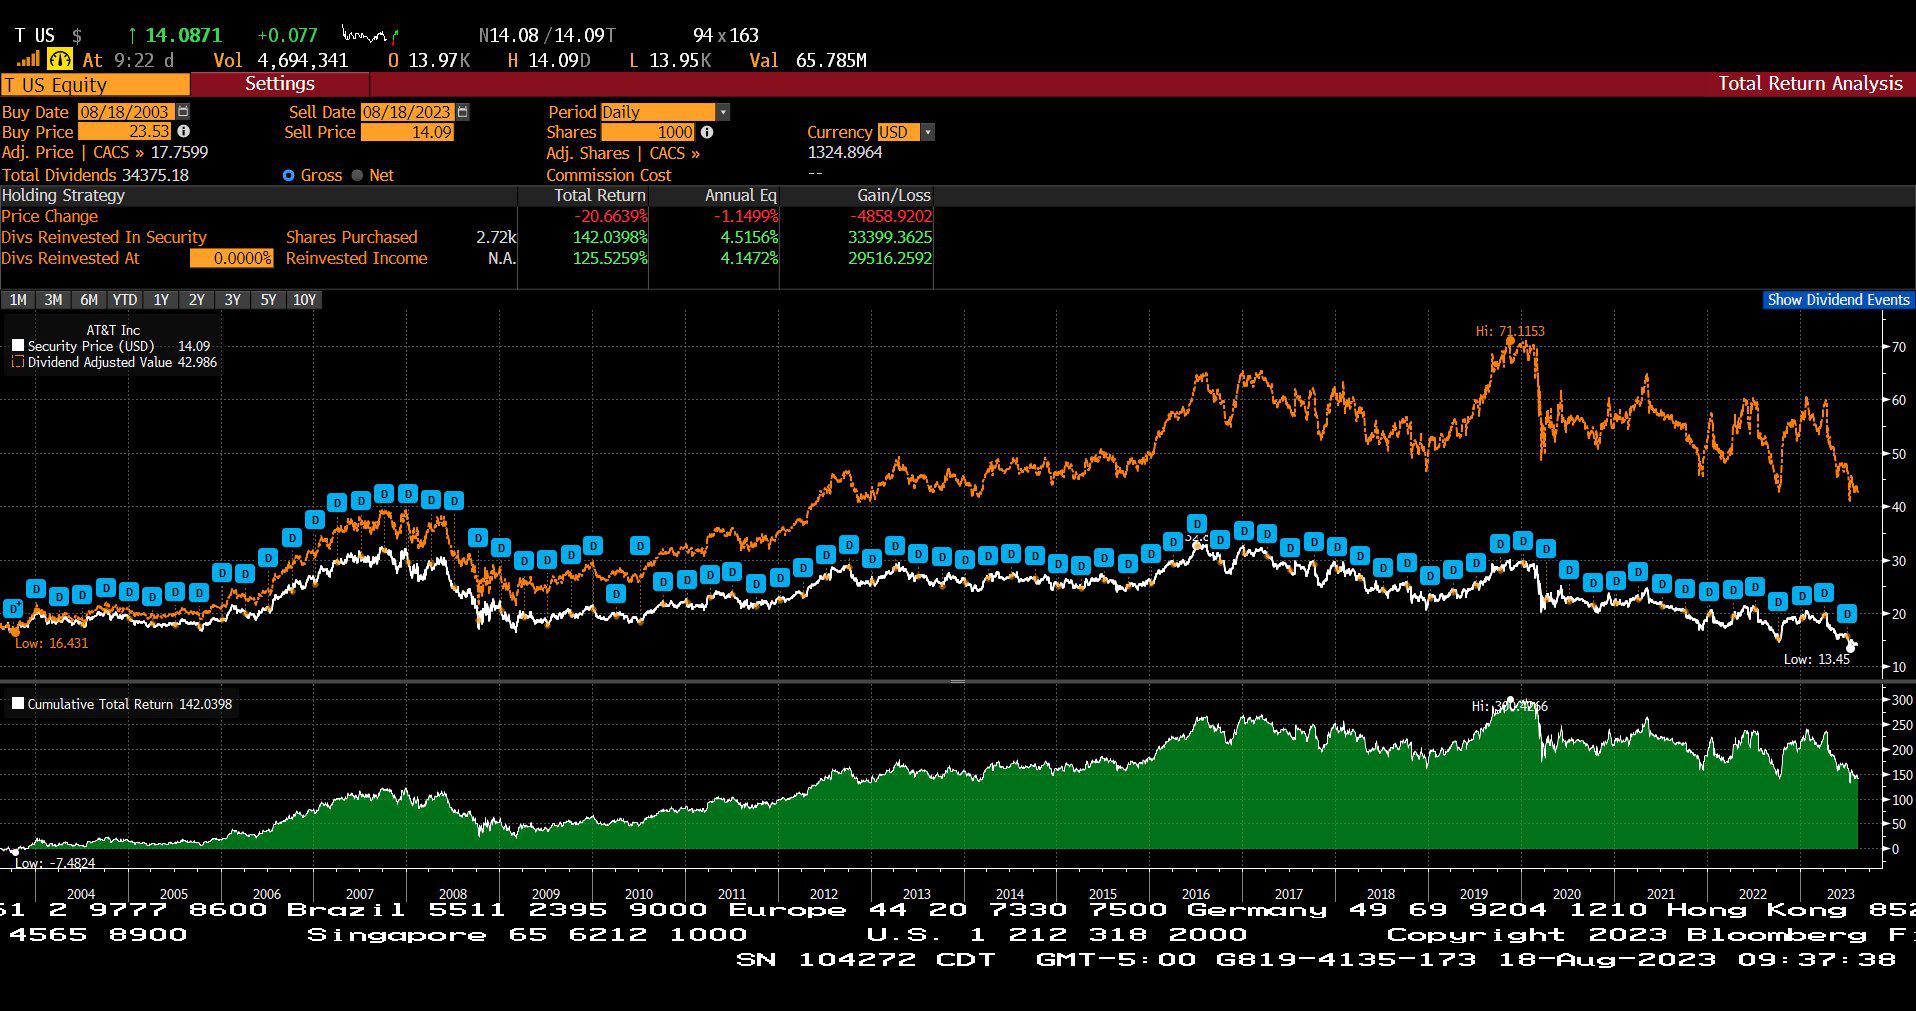Click info icon next to Shares field
This screenshot has height=1011, width=1916.
(x=707, y=132)
